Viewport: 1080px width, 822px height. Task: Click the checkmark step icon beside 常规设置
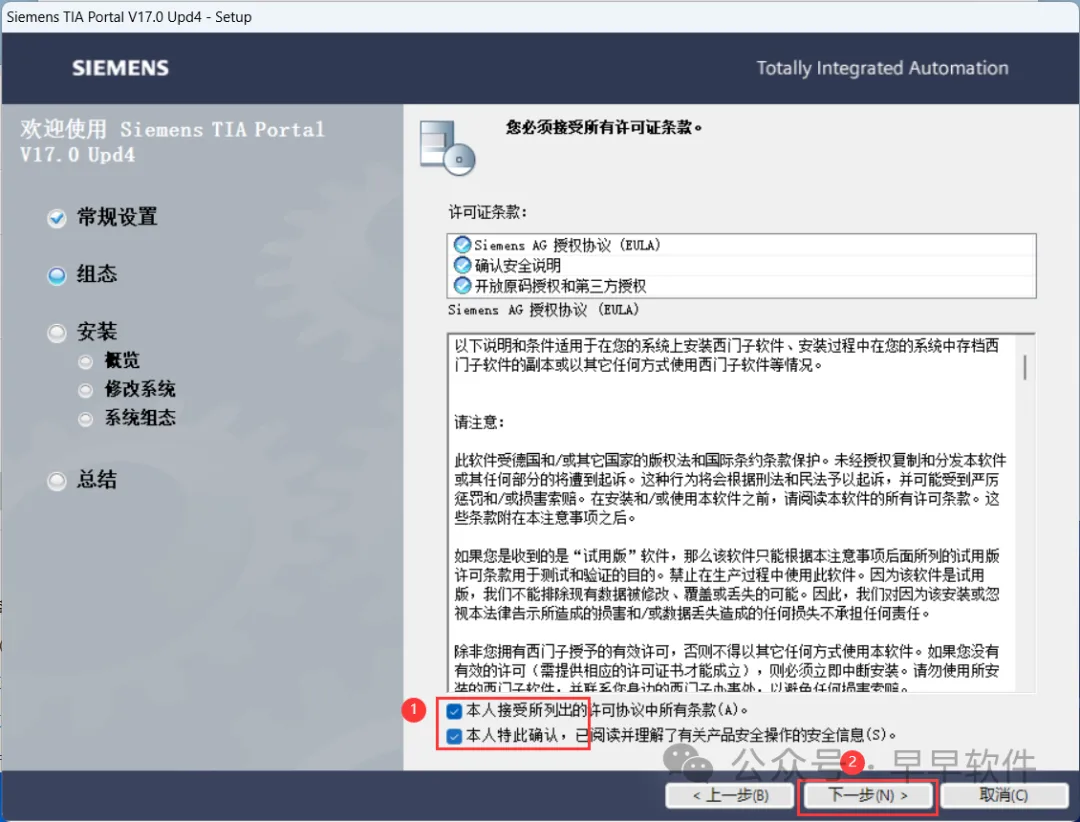(56, 218)
